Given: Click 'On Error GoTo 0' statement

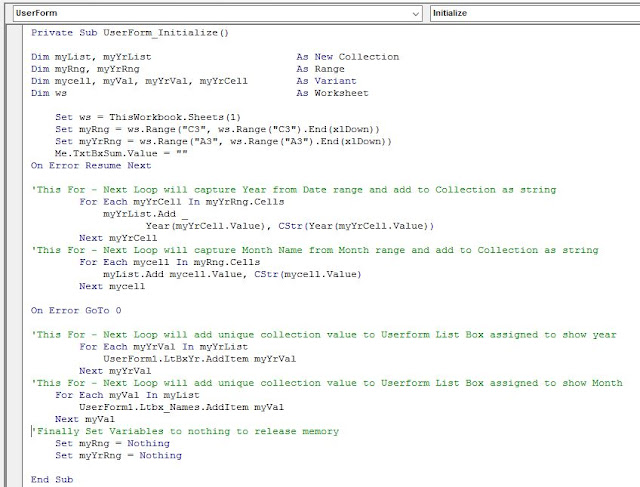Looking at the screenshot, I should click(76, 311).
